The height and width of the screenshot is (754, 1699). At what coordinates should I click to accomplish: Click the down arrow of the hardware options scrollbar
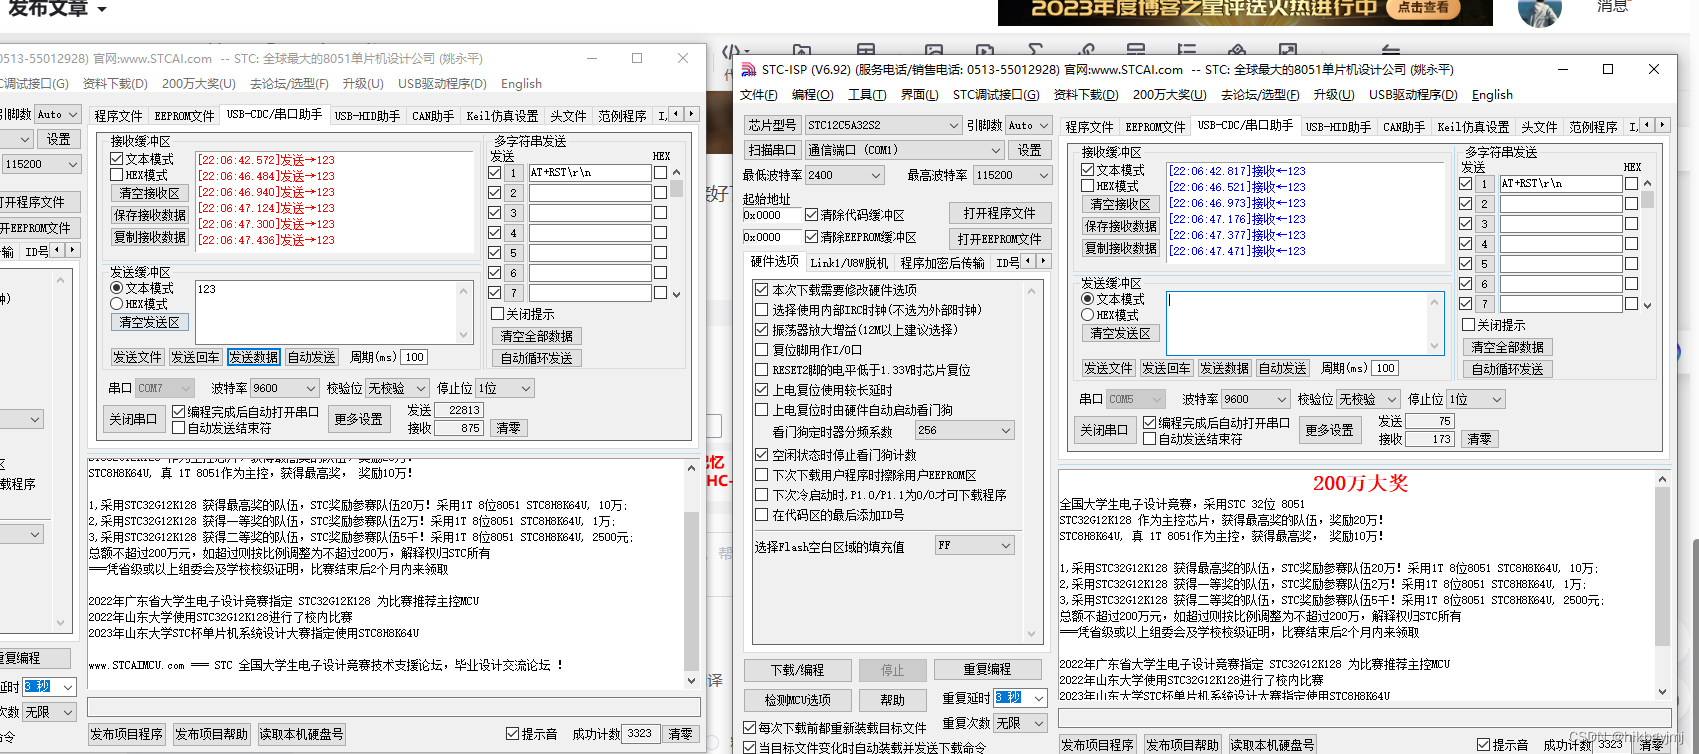point(1032,633)
